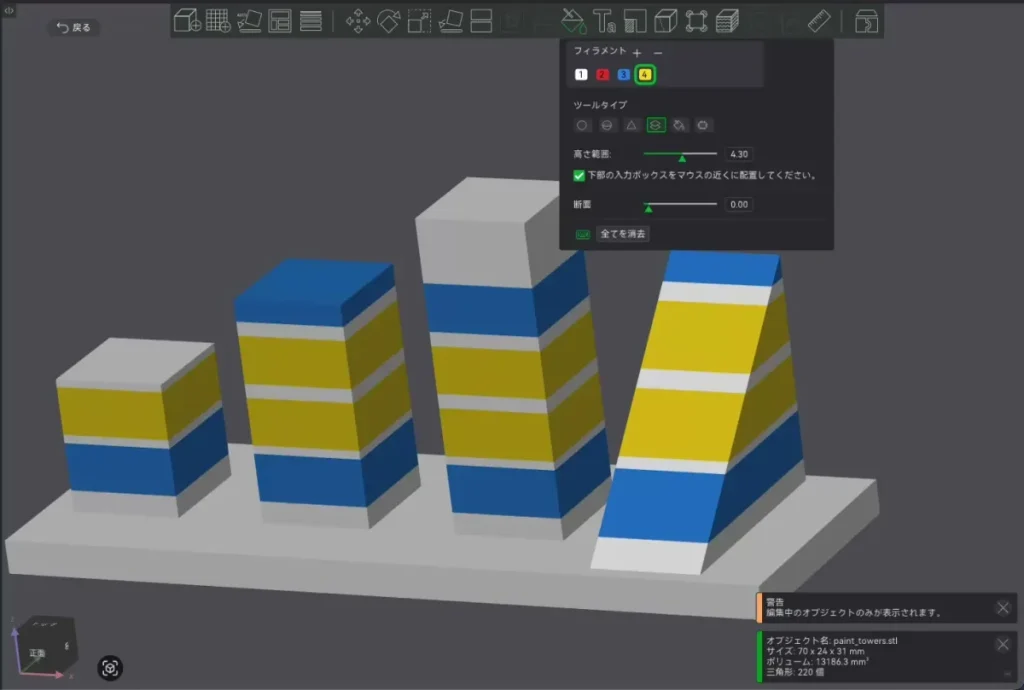
Task: Pick white filament 1 swatch
Action: coord(581,74)
